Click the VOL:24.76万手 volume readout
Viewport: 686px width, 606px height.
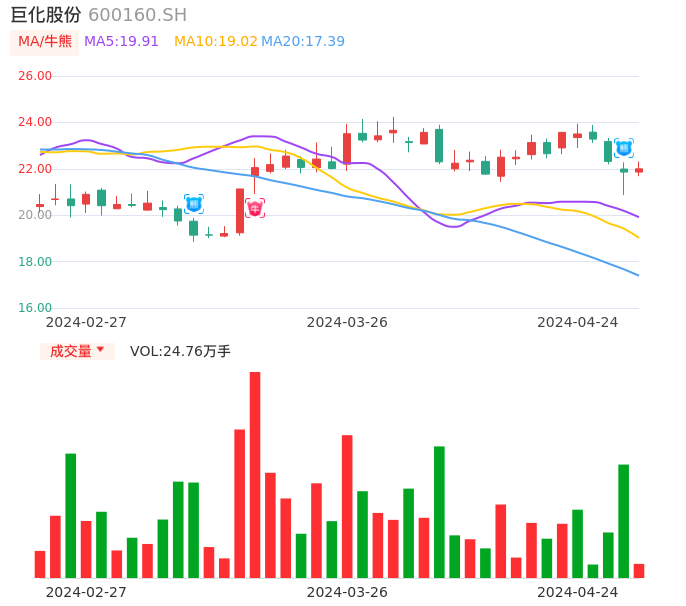[x=180, y=351]
